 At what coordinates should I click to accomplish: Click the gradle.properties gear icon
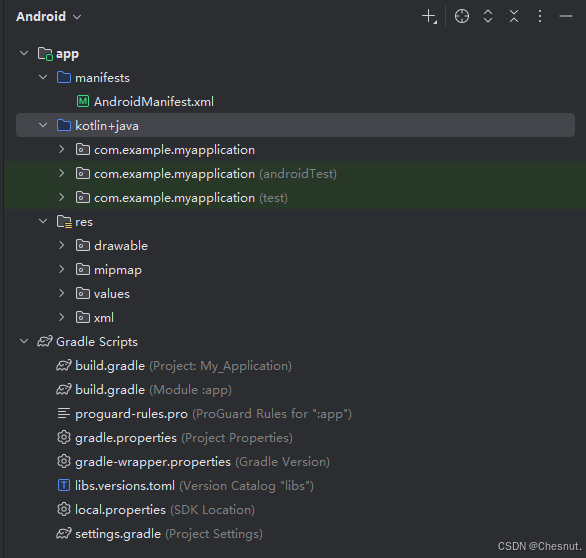64,437
